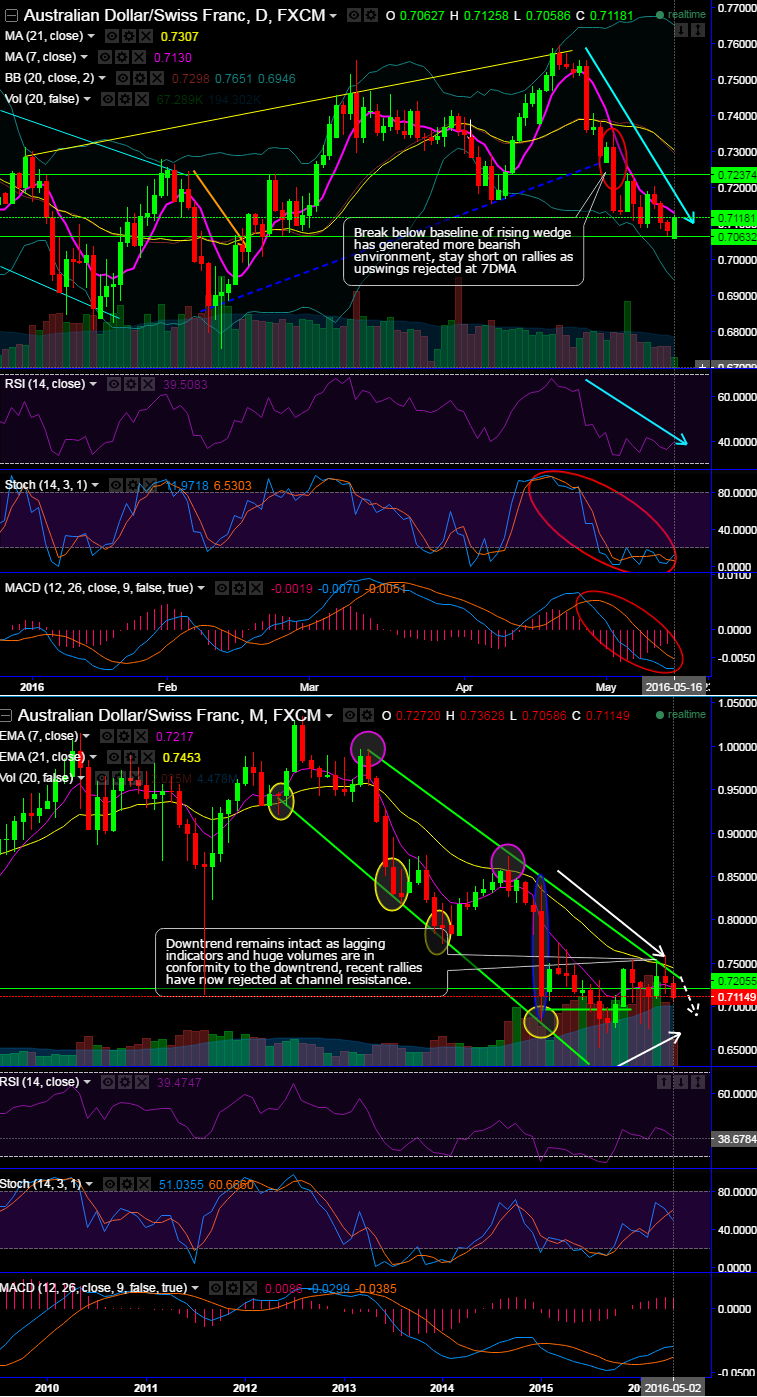The width and height of the screenshot is (757, 1397).
Task: Remove the BB (20, close, 2) indicator
Action: point(156,78)
